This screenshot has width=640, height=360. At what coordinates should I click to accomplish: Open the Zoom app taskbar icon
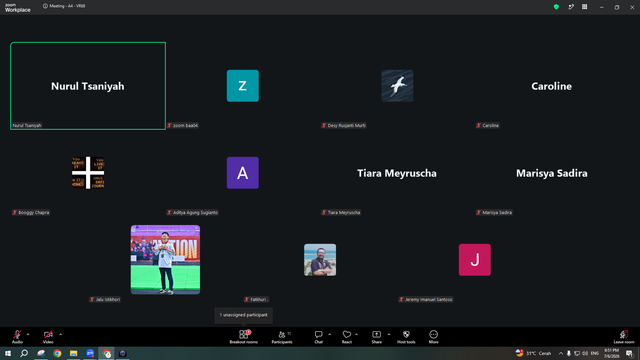point(90,353)
